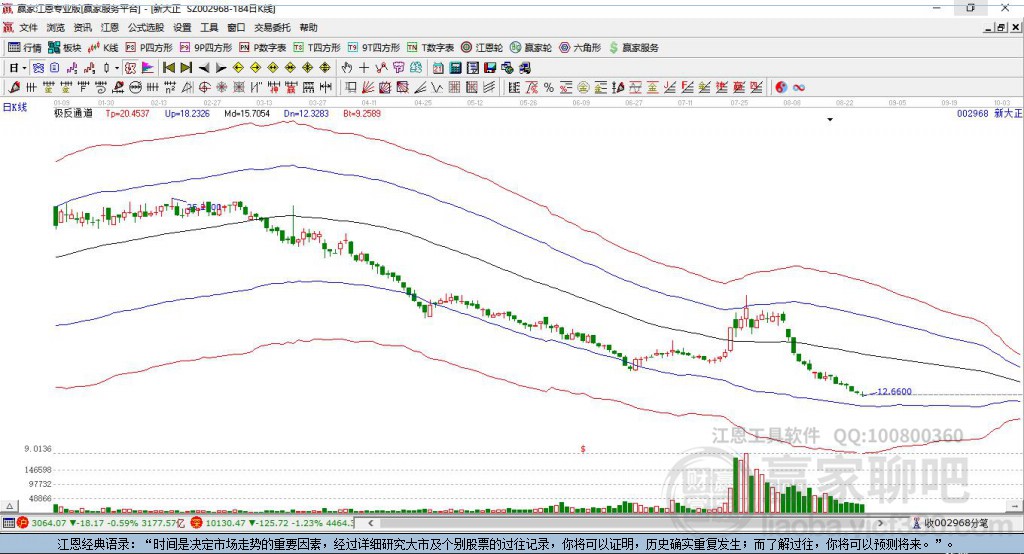Select the first yellow diamond arrow icon
1024x554 pixels.
click(238, 68)
